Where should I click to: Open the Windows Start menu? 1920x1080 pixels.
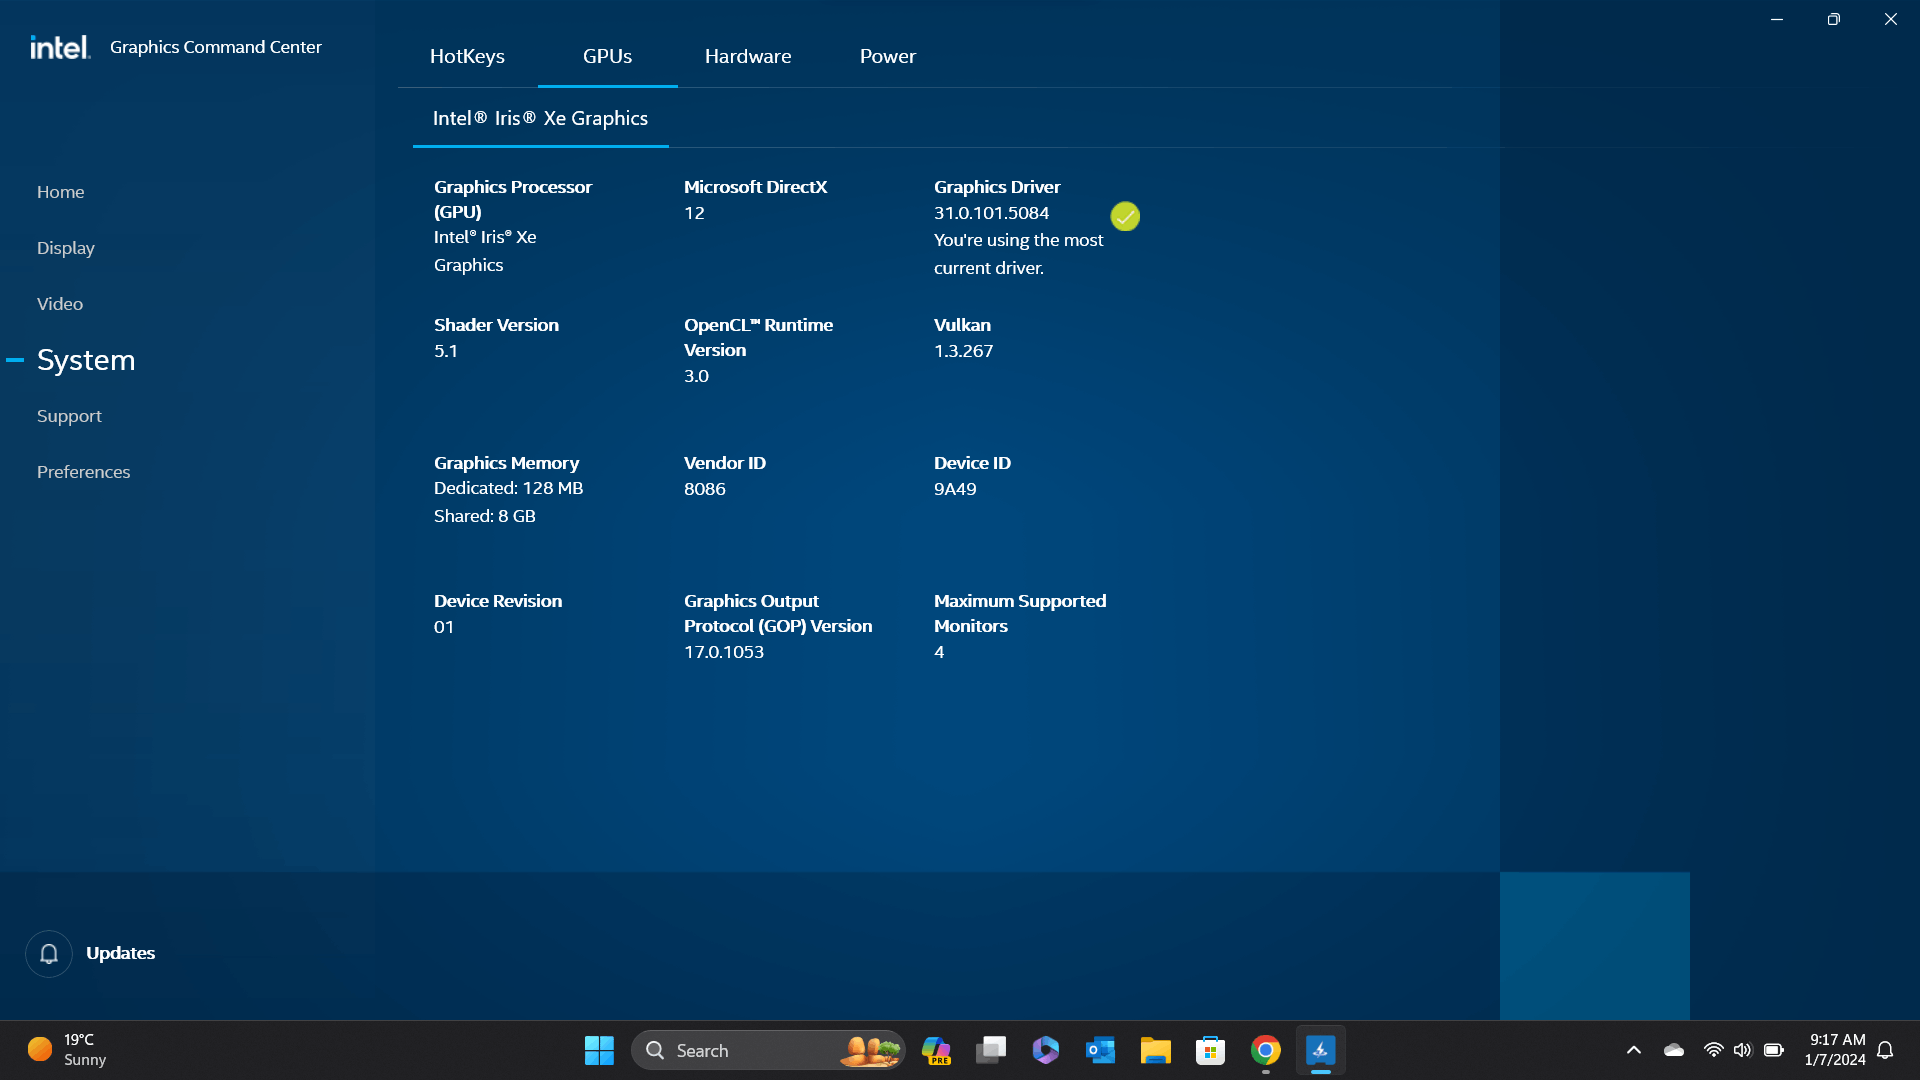pyautogui.click(x=599, y=1050)
